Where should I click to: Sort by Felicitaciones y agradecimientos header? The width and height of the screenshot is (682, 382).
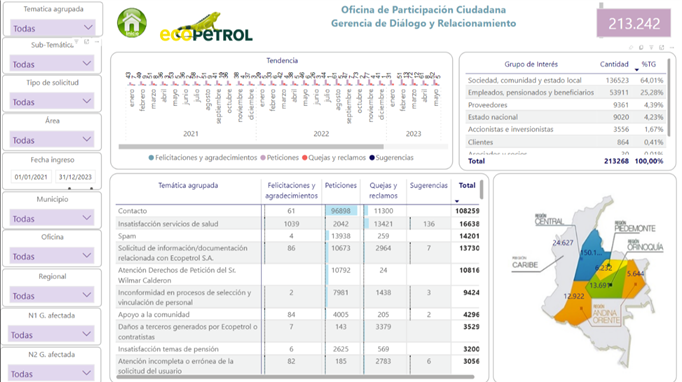(291, 191)
